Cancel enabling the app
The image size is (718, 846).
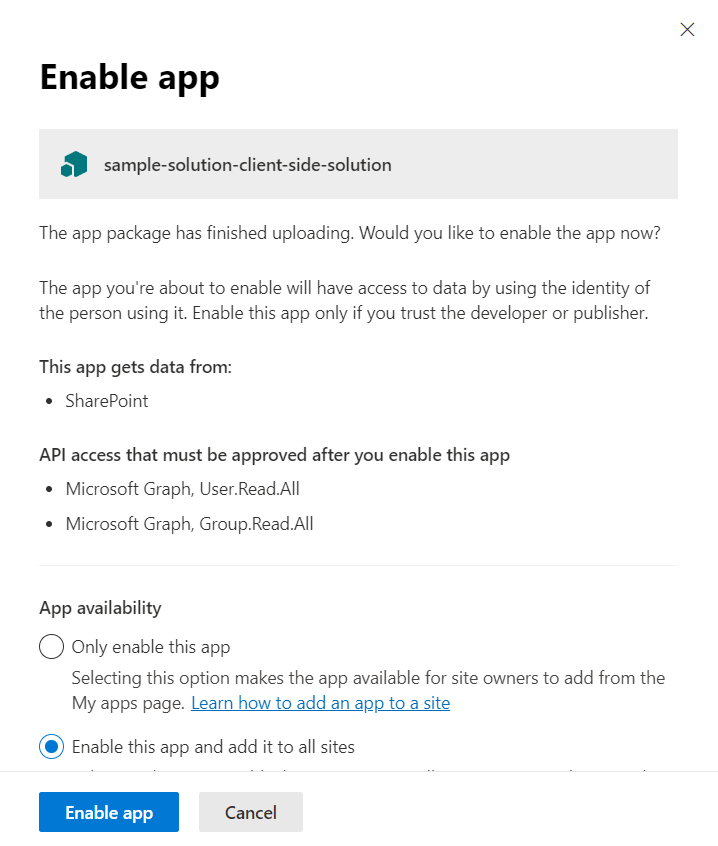pos(250,812)
